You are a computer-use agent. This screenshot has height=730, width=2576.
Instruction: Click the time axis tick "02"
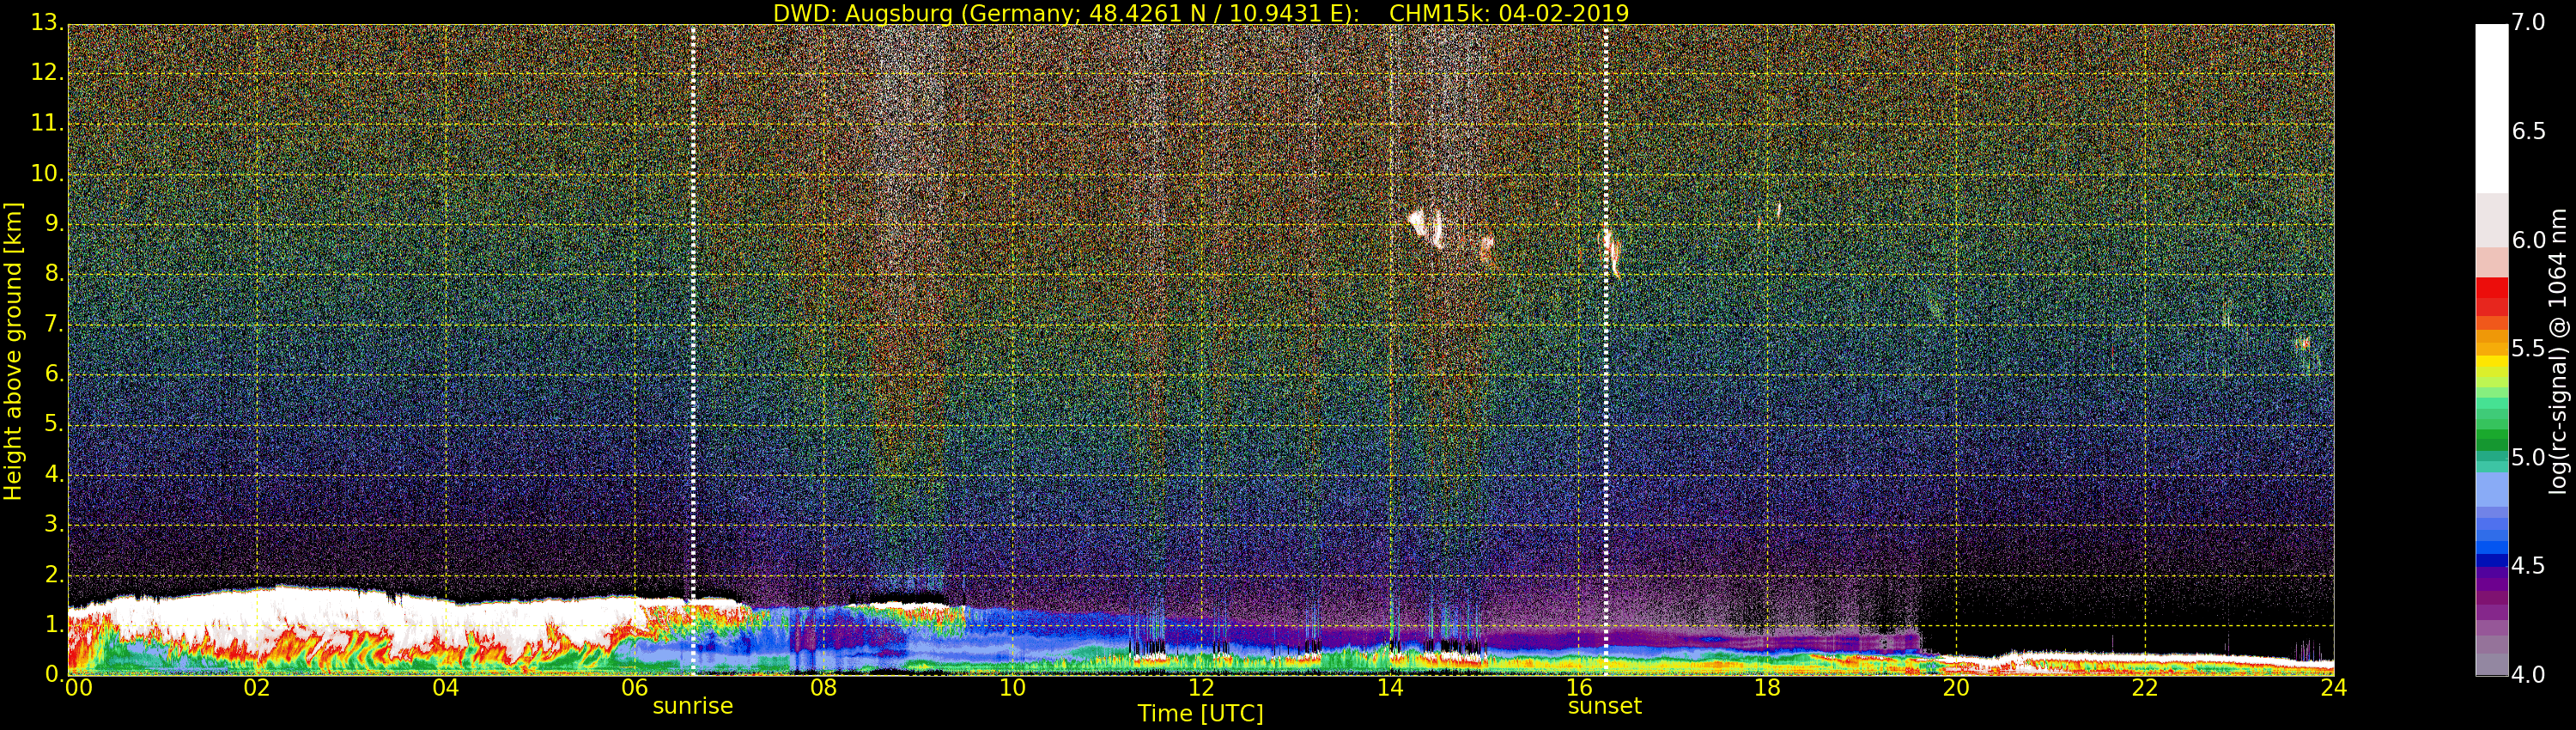coord(257,688)
